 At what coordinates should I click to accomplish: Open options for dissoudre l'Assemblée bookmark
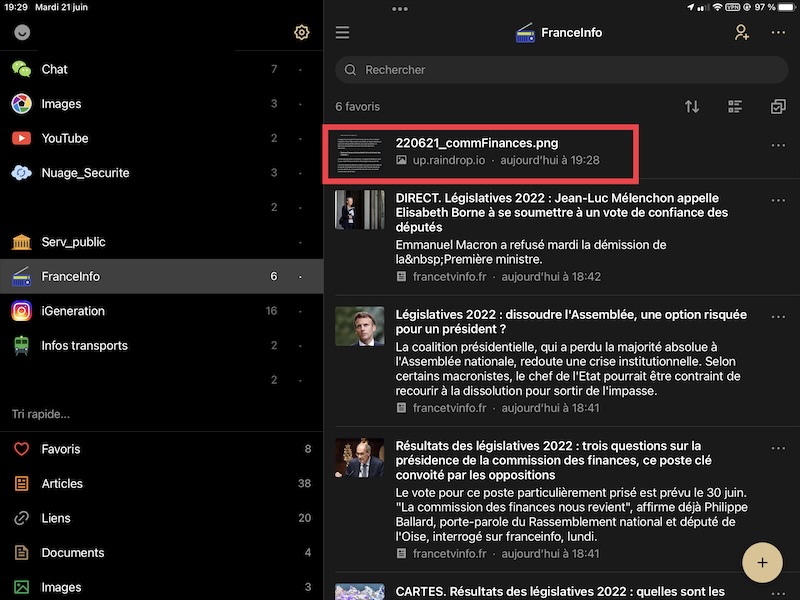tap(778, 316)
